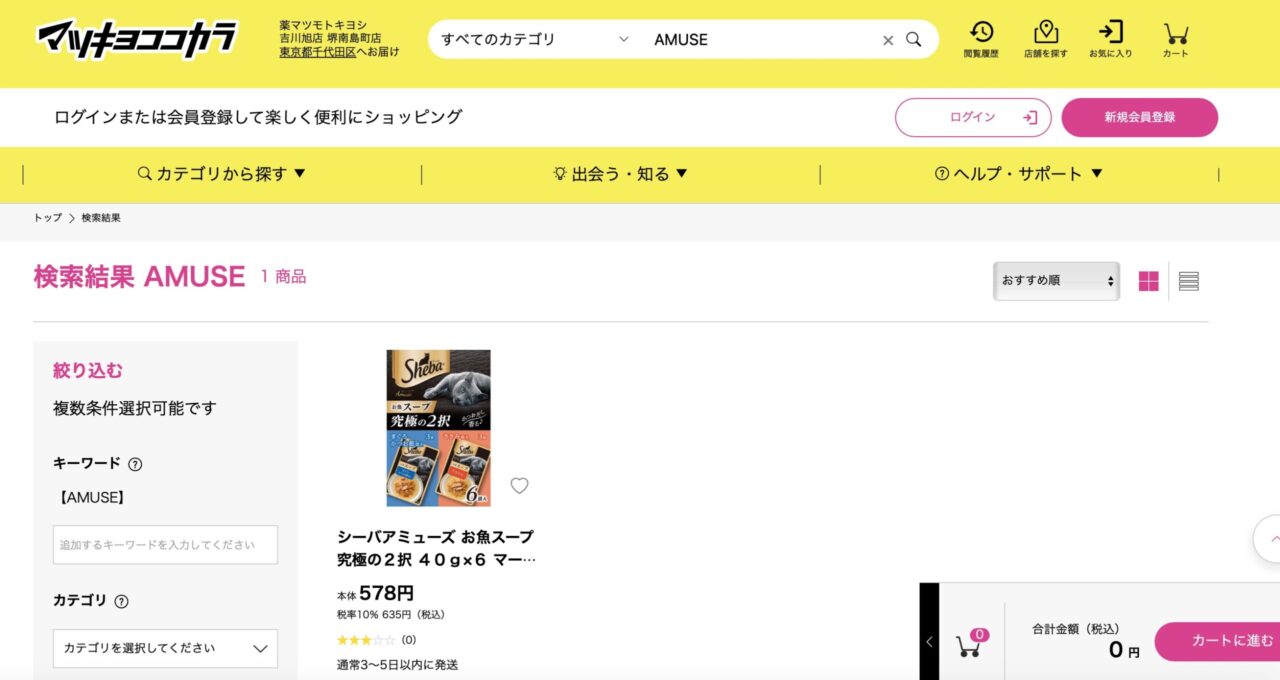1280x680 pixels.
Task: Expand ヘルプ・サポート menu
Action: [1019, 174]
